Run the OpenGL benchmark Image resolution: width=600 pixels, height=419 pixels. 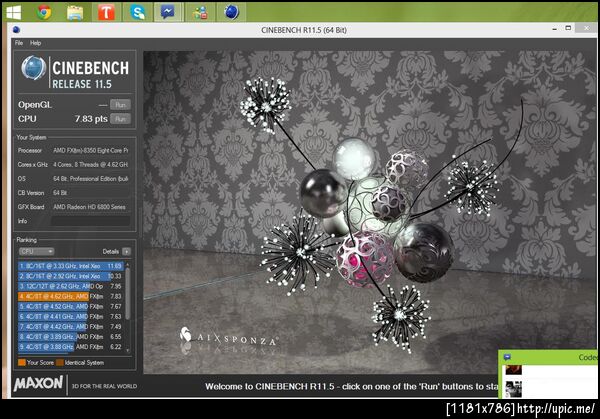121,105
